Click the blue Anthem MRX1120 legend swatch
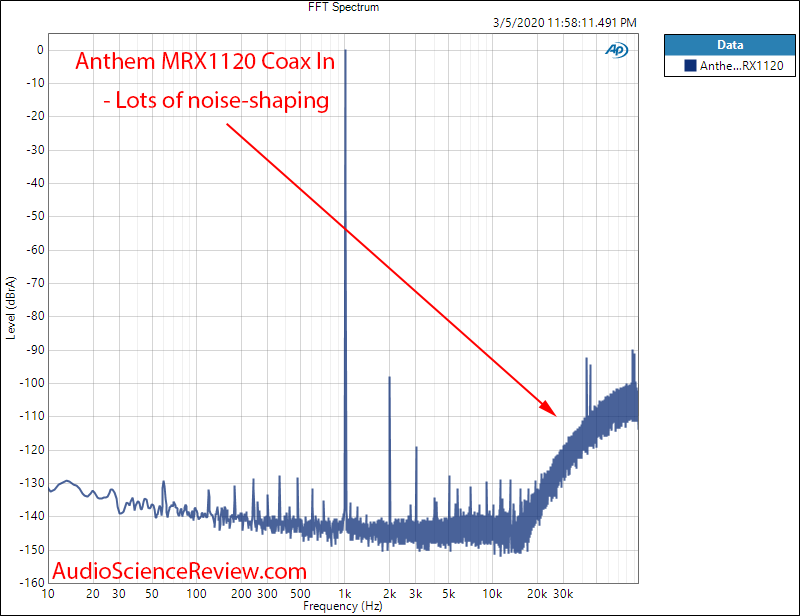The height and width of the screenshot is (616, 800). point(690,65)
